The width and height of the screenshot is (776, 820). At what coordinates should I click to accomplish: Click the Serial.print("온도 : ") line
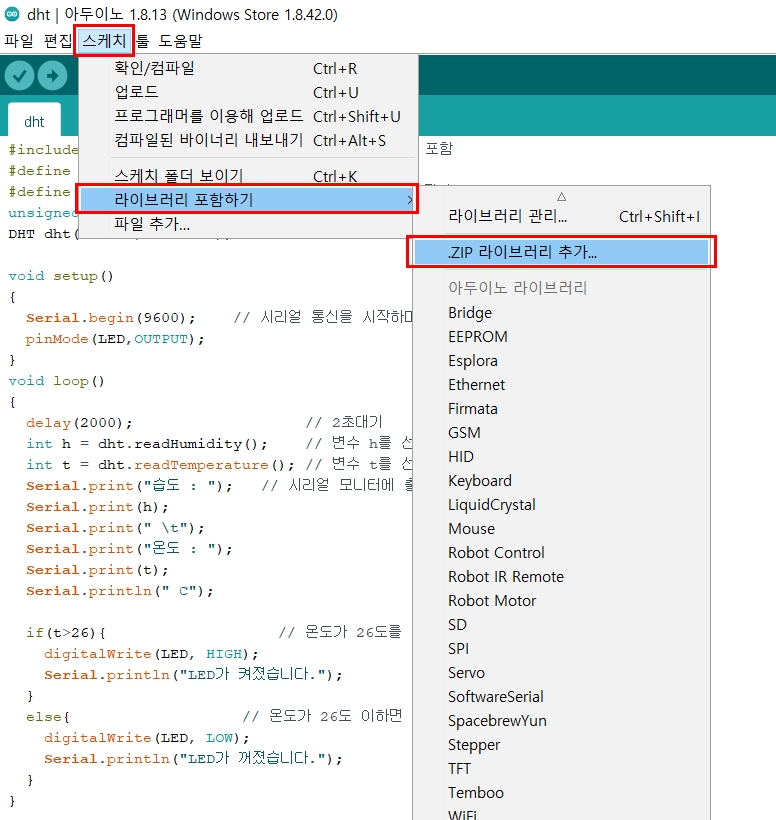click(x=129, y=549)
